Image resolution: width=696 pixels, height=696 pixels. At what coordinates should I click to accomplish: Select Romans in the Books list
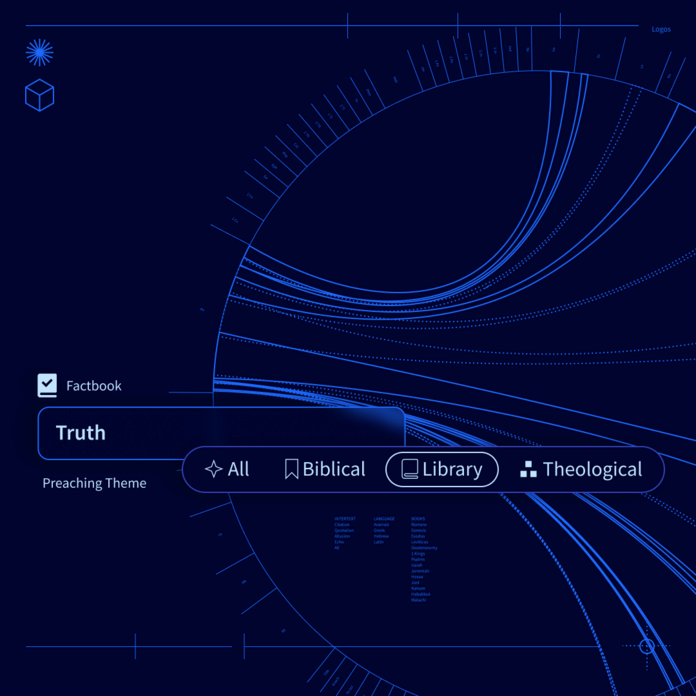click(419, 524)
